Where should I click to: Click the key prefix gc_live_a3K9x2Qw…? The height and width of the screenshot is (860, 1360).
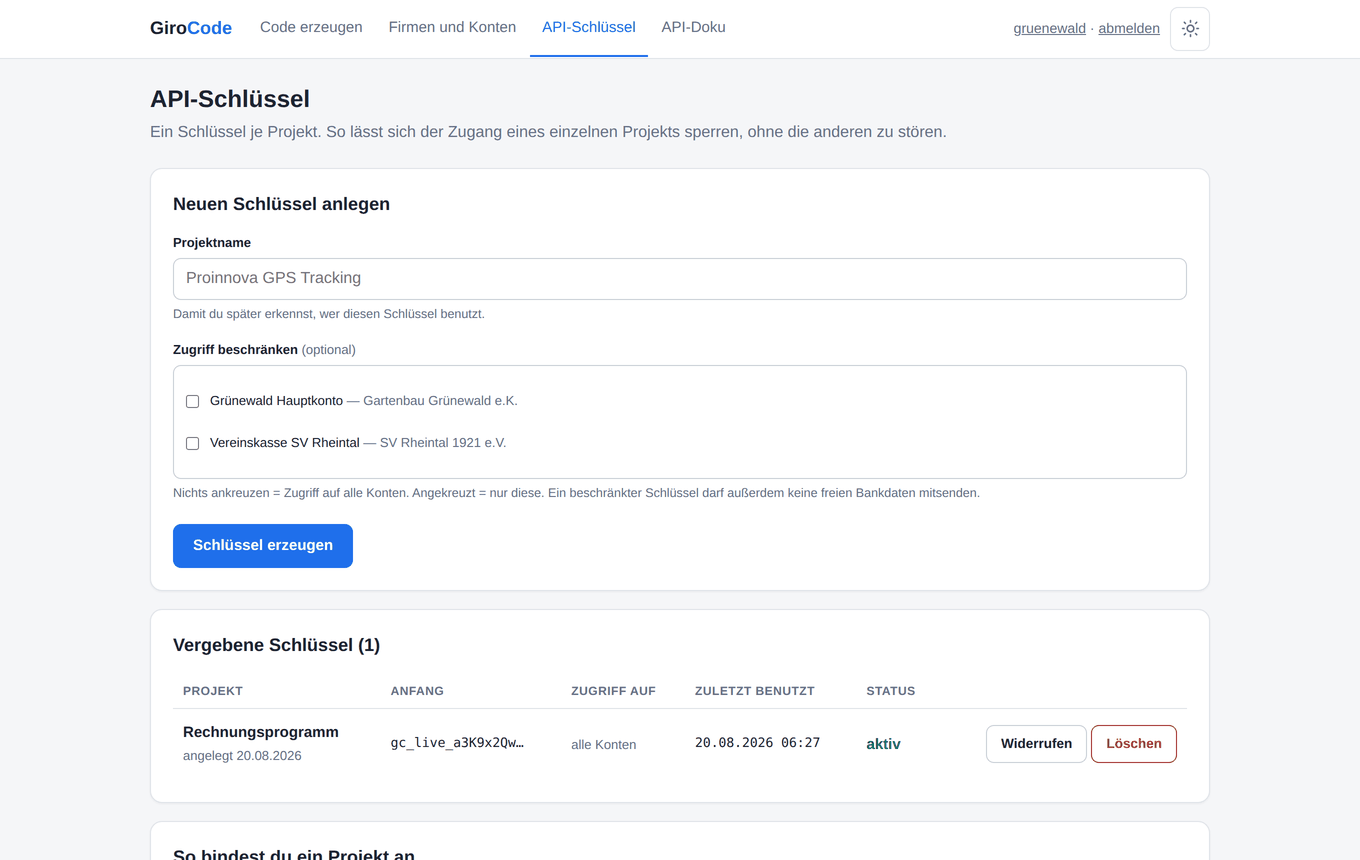click(457, 743)
